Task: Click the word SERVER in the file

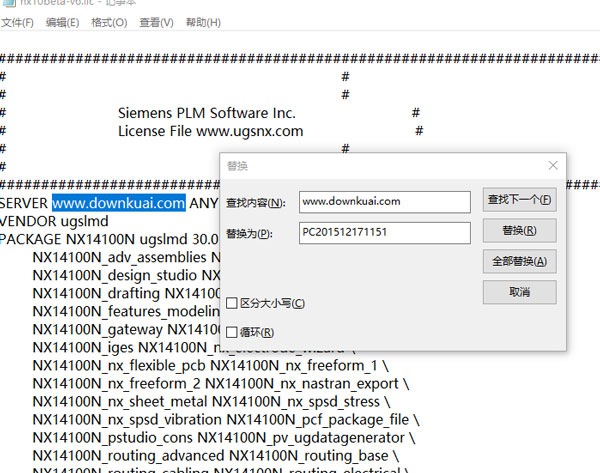Action: (x=24, y=203)
